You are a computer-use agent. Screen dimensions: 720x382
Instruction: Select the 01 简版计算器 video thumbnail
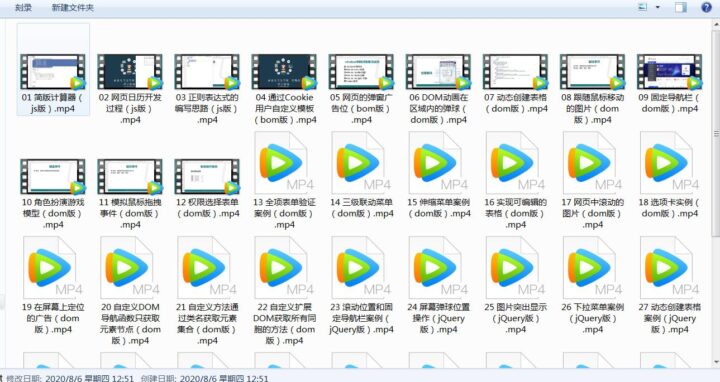click(53, 72)
